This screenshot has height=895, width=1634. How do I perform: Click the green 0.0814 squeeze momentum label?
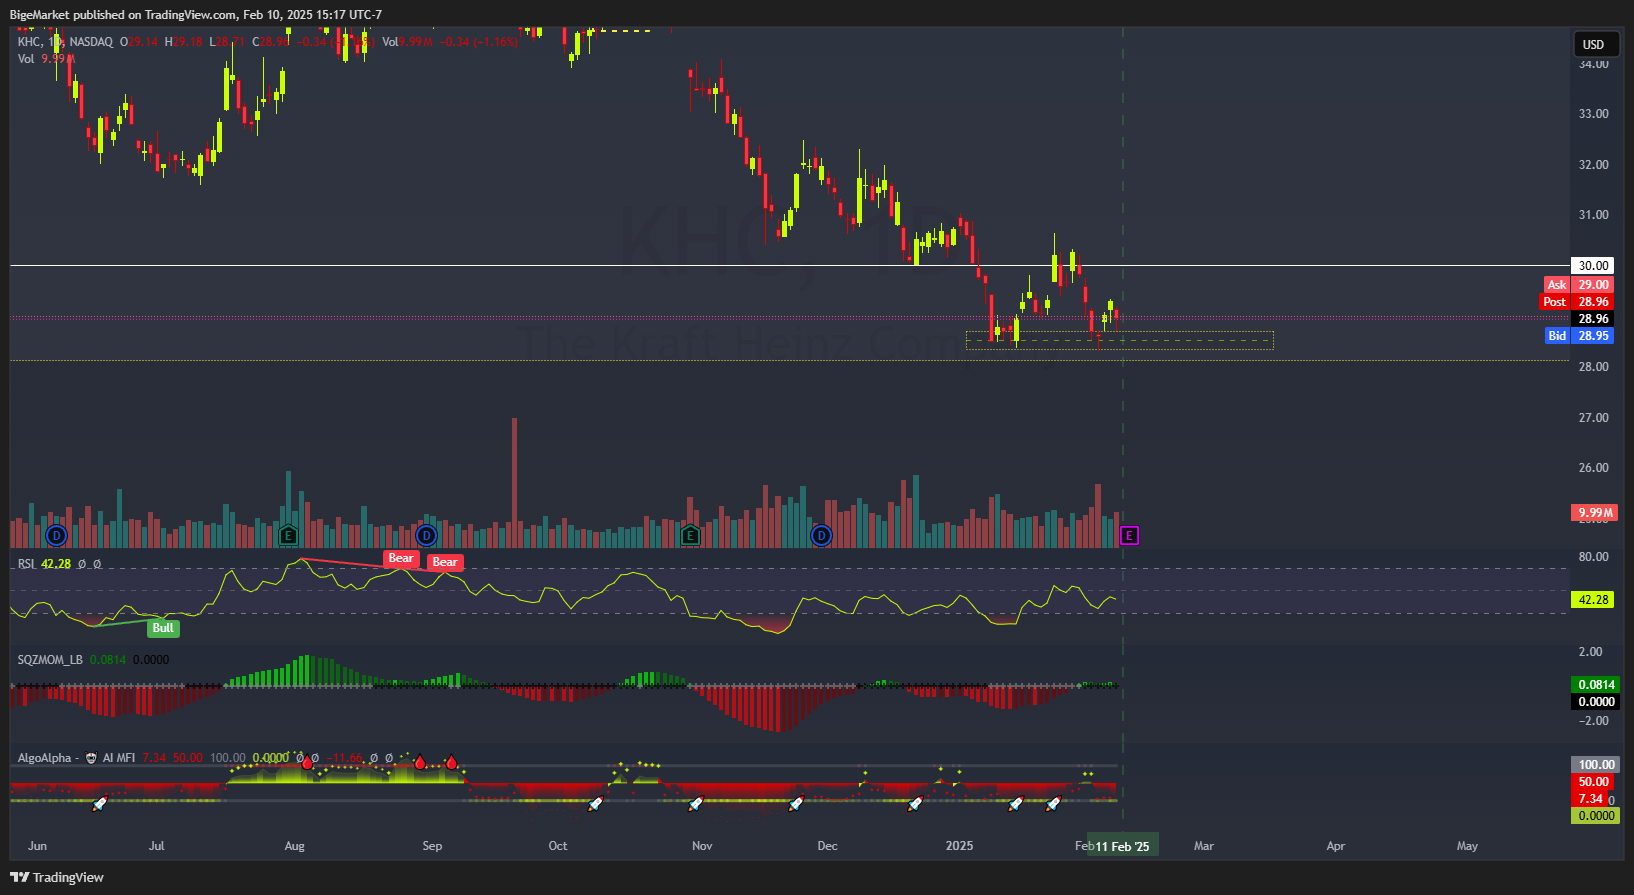point(1595,685)
